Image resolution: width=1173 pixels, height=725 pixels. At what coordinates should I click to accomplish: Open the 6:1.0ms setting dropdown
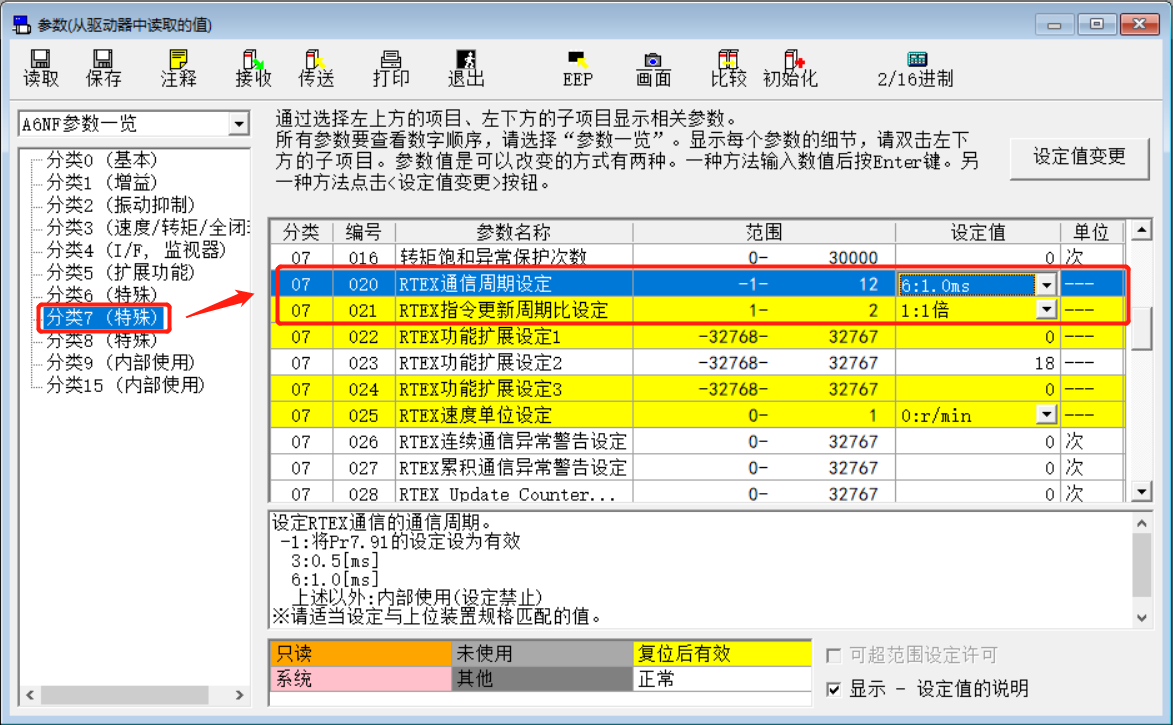pos(1048,283)
